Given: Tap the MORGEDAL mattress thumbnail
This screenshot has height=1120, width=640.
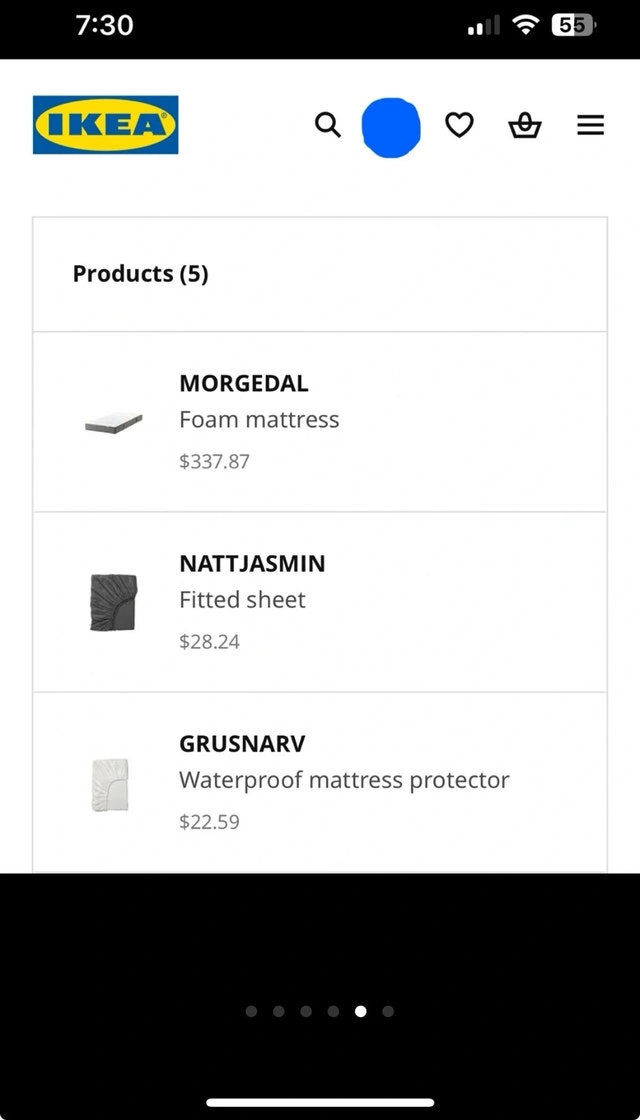Looking at the screenshot, I should pos(113,423).
